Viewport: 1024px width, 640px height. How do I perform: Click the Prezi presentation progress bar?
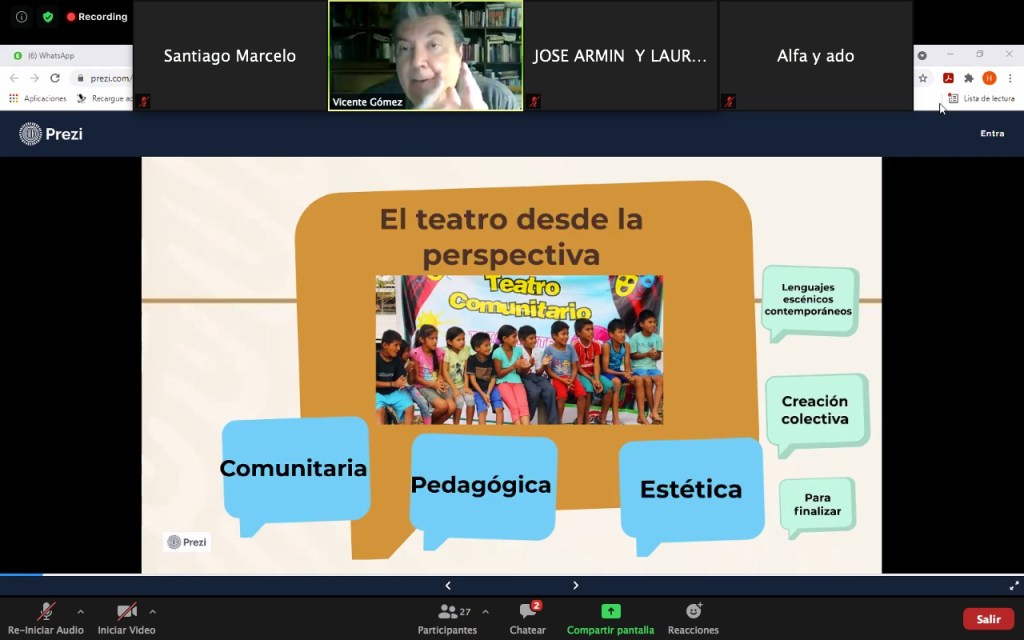pyautogui.click(x=512, y=575)
